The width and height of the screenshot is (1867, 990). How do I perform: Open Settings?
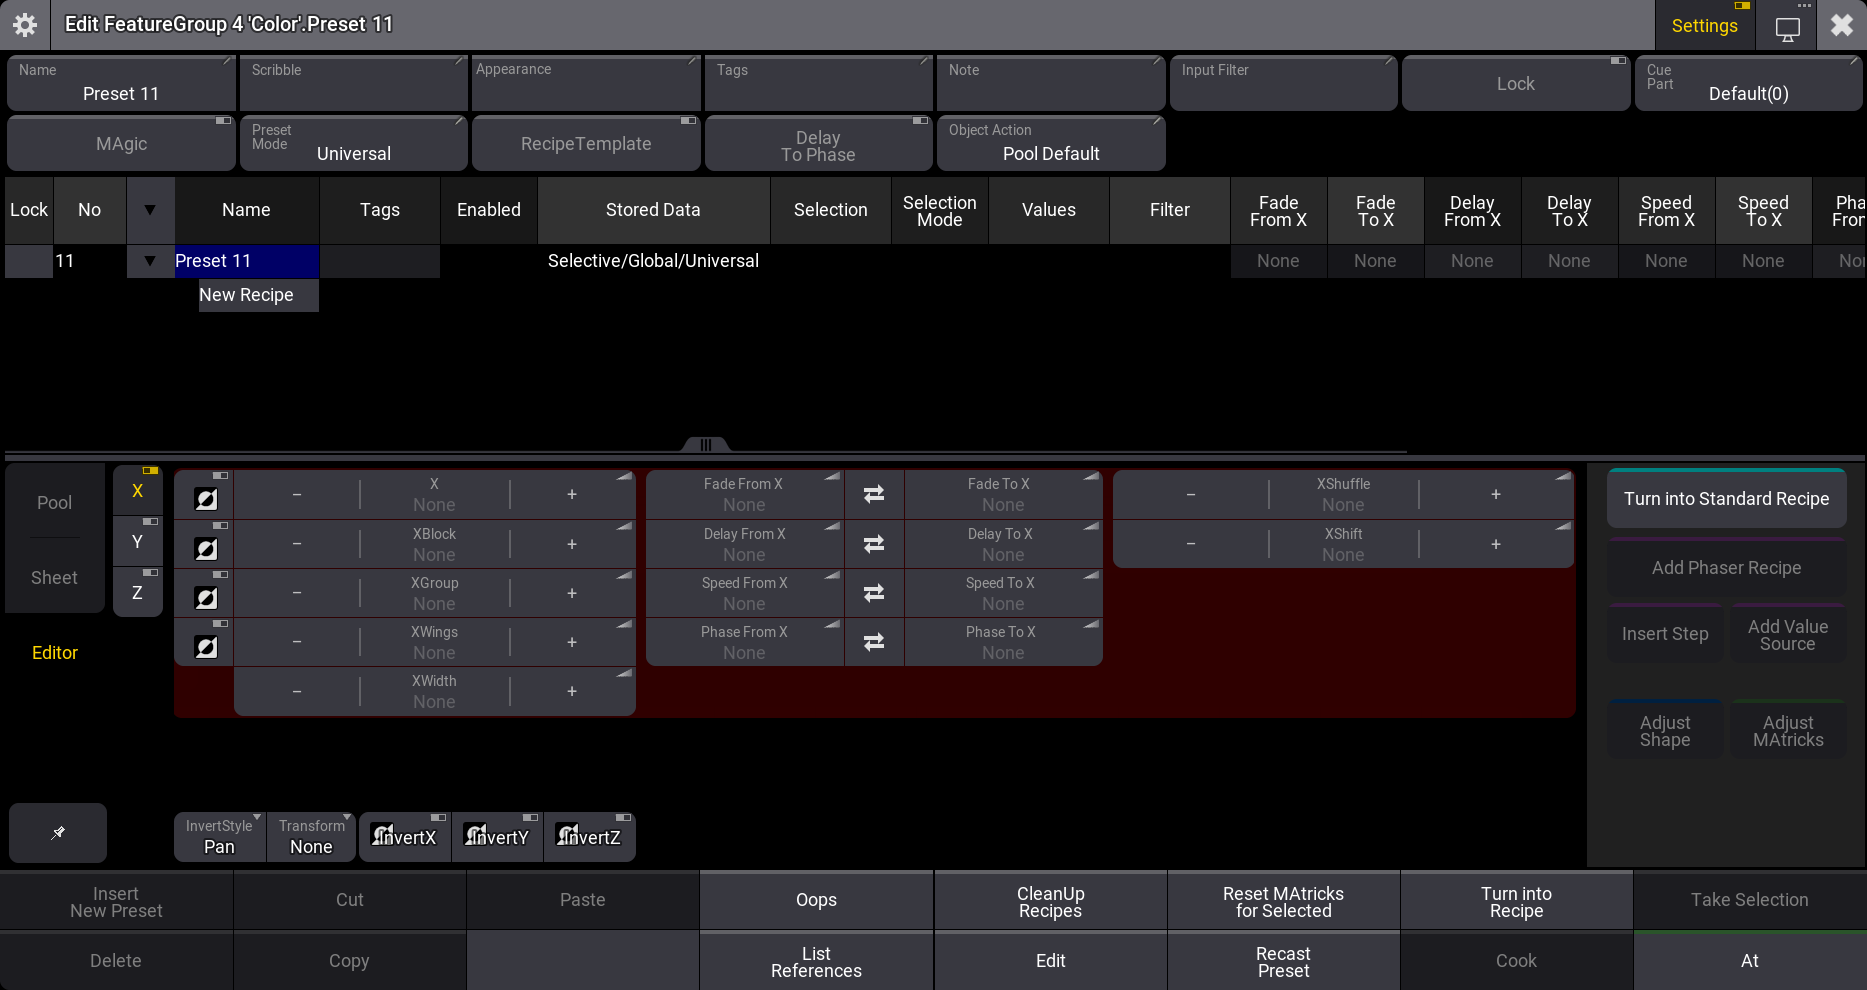pos(1705,25)
